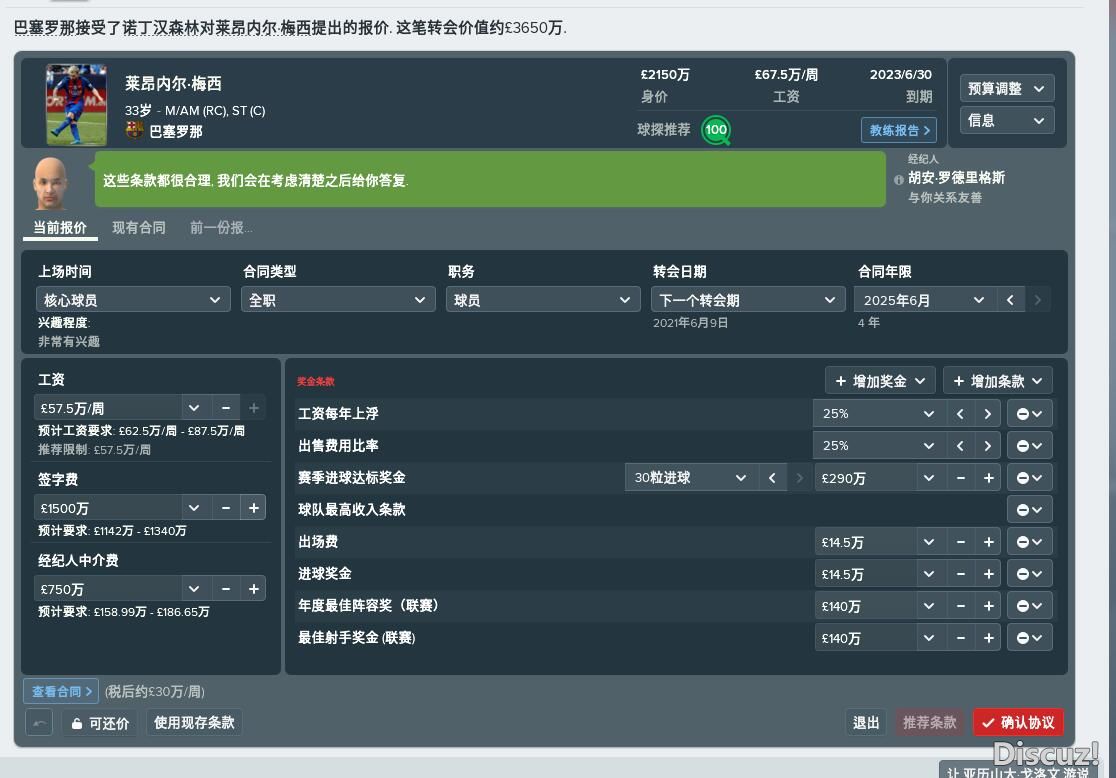Screen dimensions: 1116x778
Task: Increase 赛季进球达标奖金 £290万 with plus
Action: [989, 478]
